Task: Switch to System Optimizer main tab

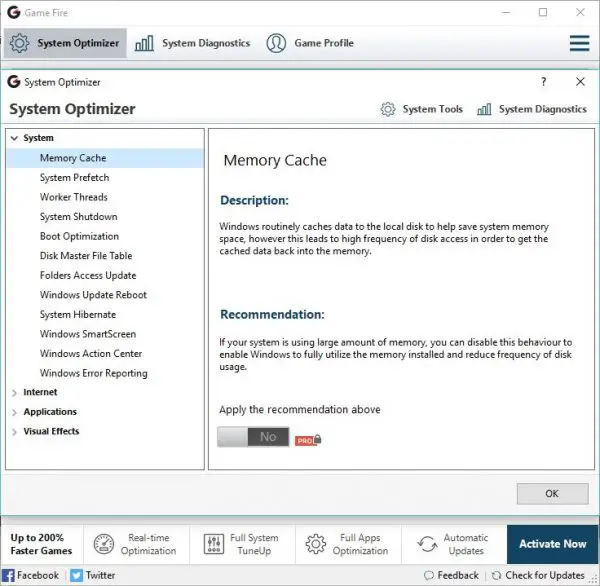Action: click(65, 43)
